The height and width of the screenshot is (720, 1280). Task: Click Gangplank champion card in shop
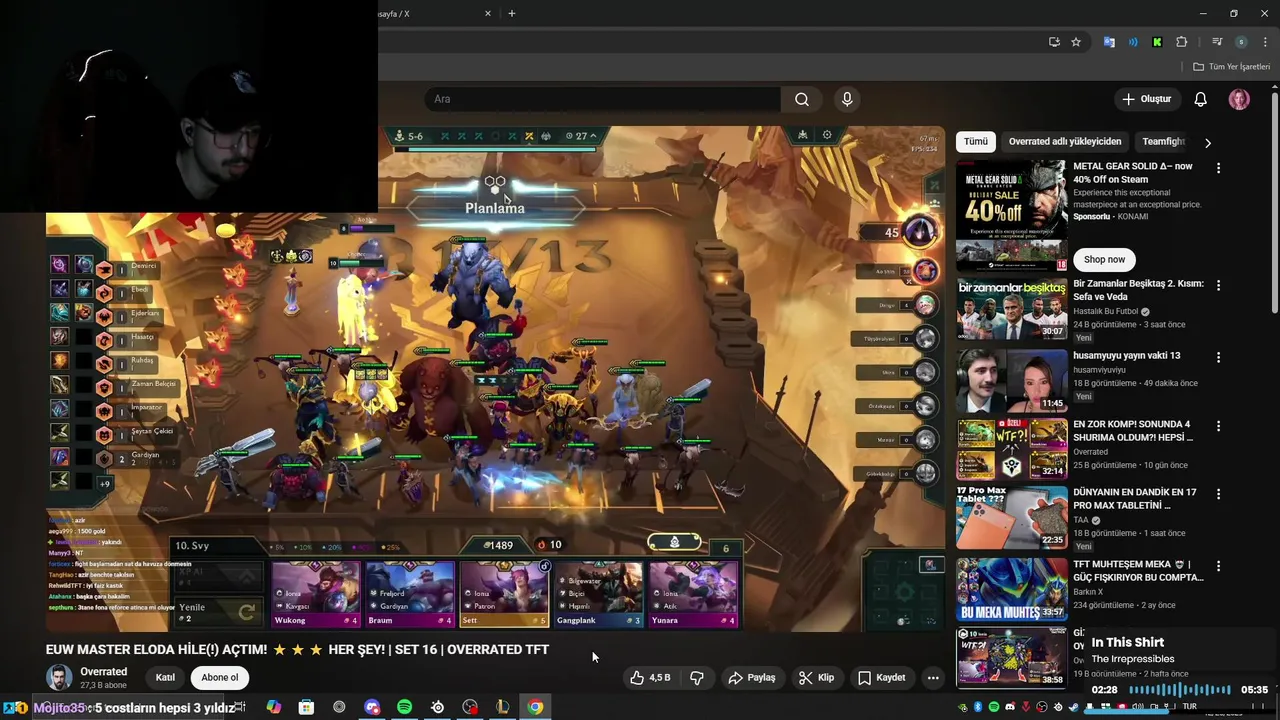click(x=598, y=594)
